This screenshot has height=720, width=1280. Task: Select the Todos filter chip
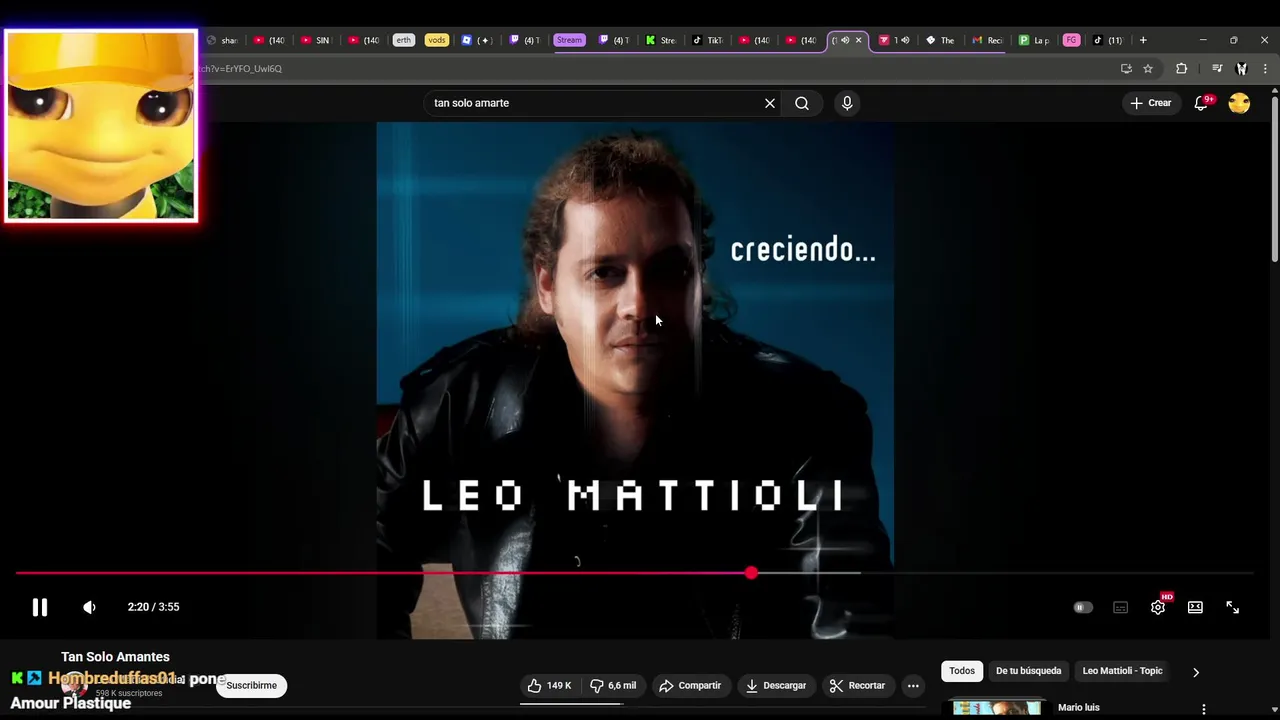click(x=962, y=671)
